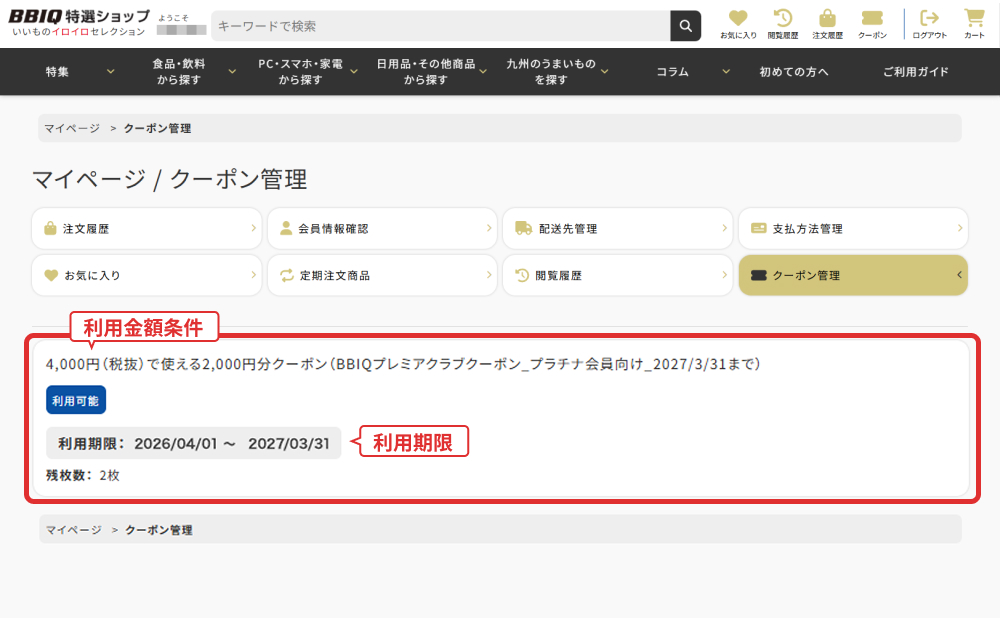The image size is (1000, 619).
Task: Click the magnifier search button
Action: (x=686, y=25)
